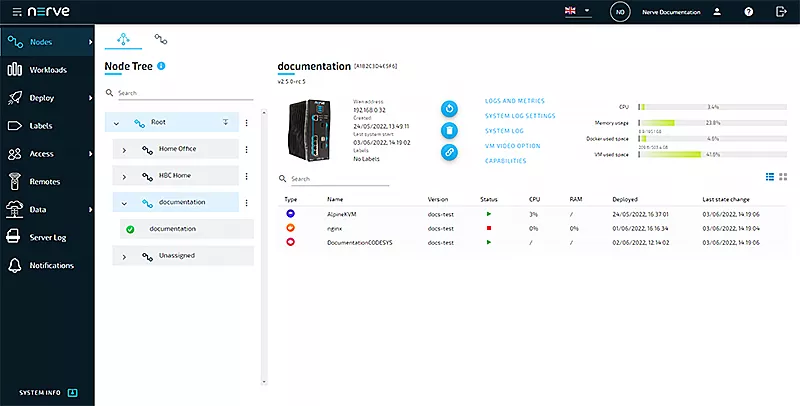Click the logout icon
800x406 pixels.
pos(781,11)
